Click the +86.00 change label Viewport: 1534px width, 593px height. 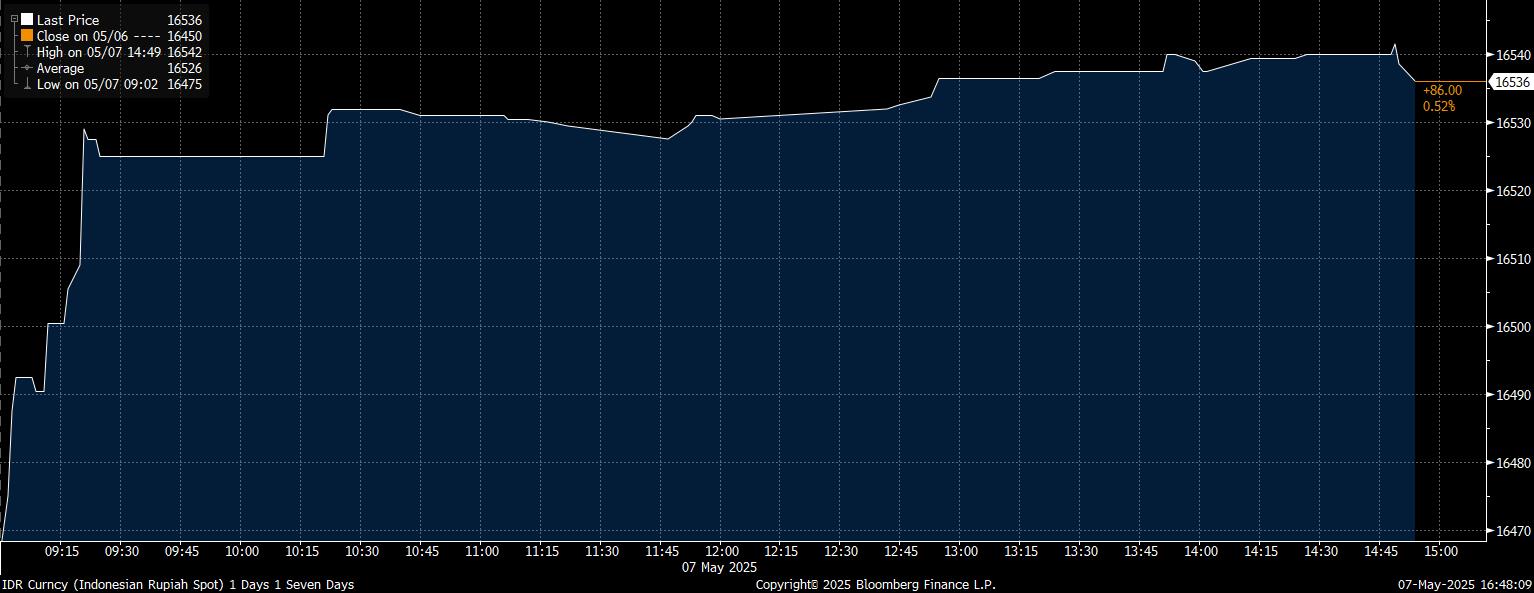pyautogui.click(x=1441, y=90)
